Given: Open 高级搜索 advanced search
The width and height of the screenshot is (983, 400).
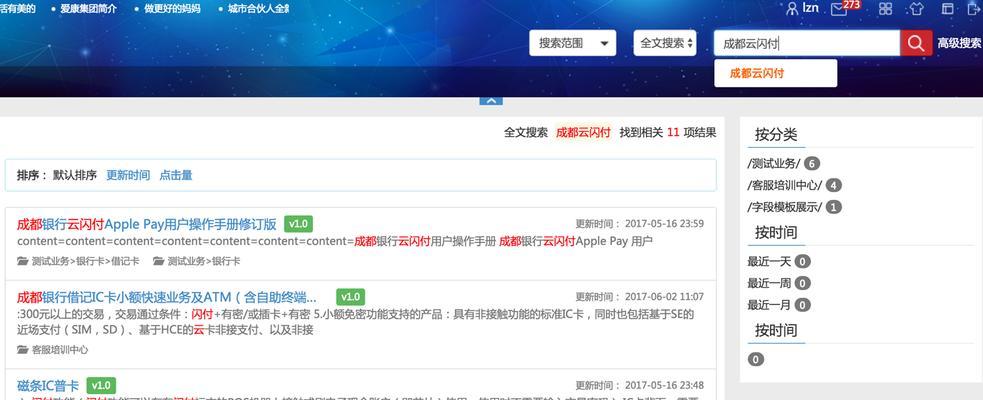Looking at the screenshot, I should click(x=959, y=43).
